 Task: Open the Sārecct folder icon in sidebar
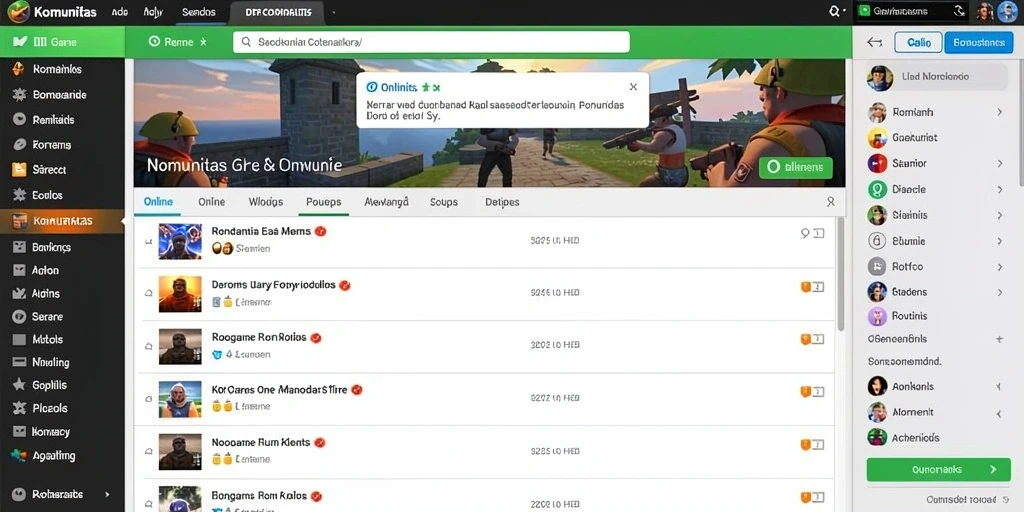[x=20, y=170]
